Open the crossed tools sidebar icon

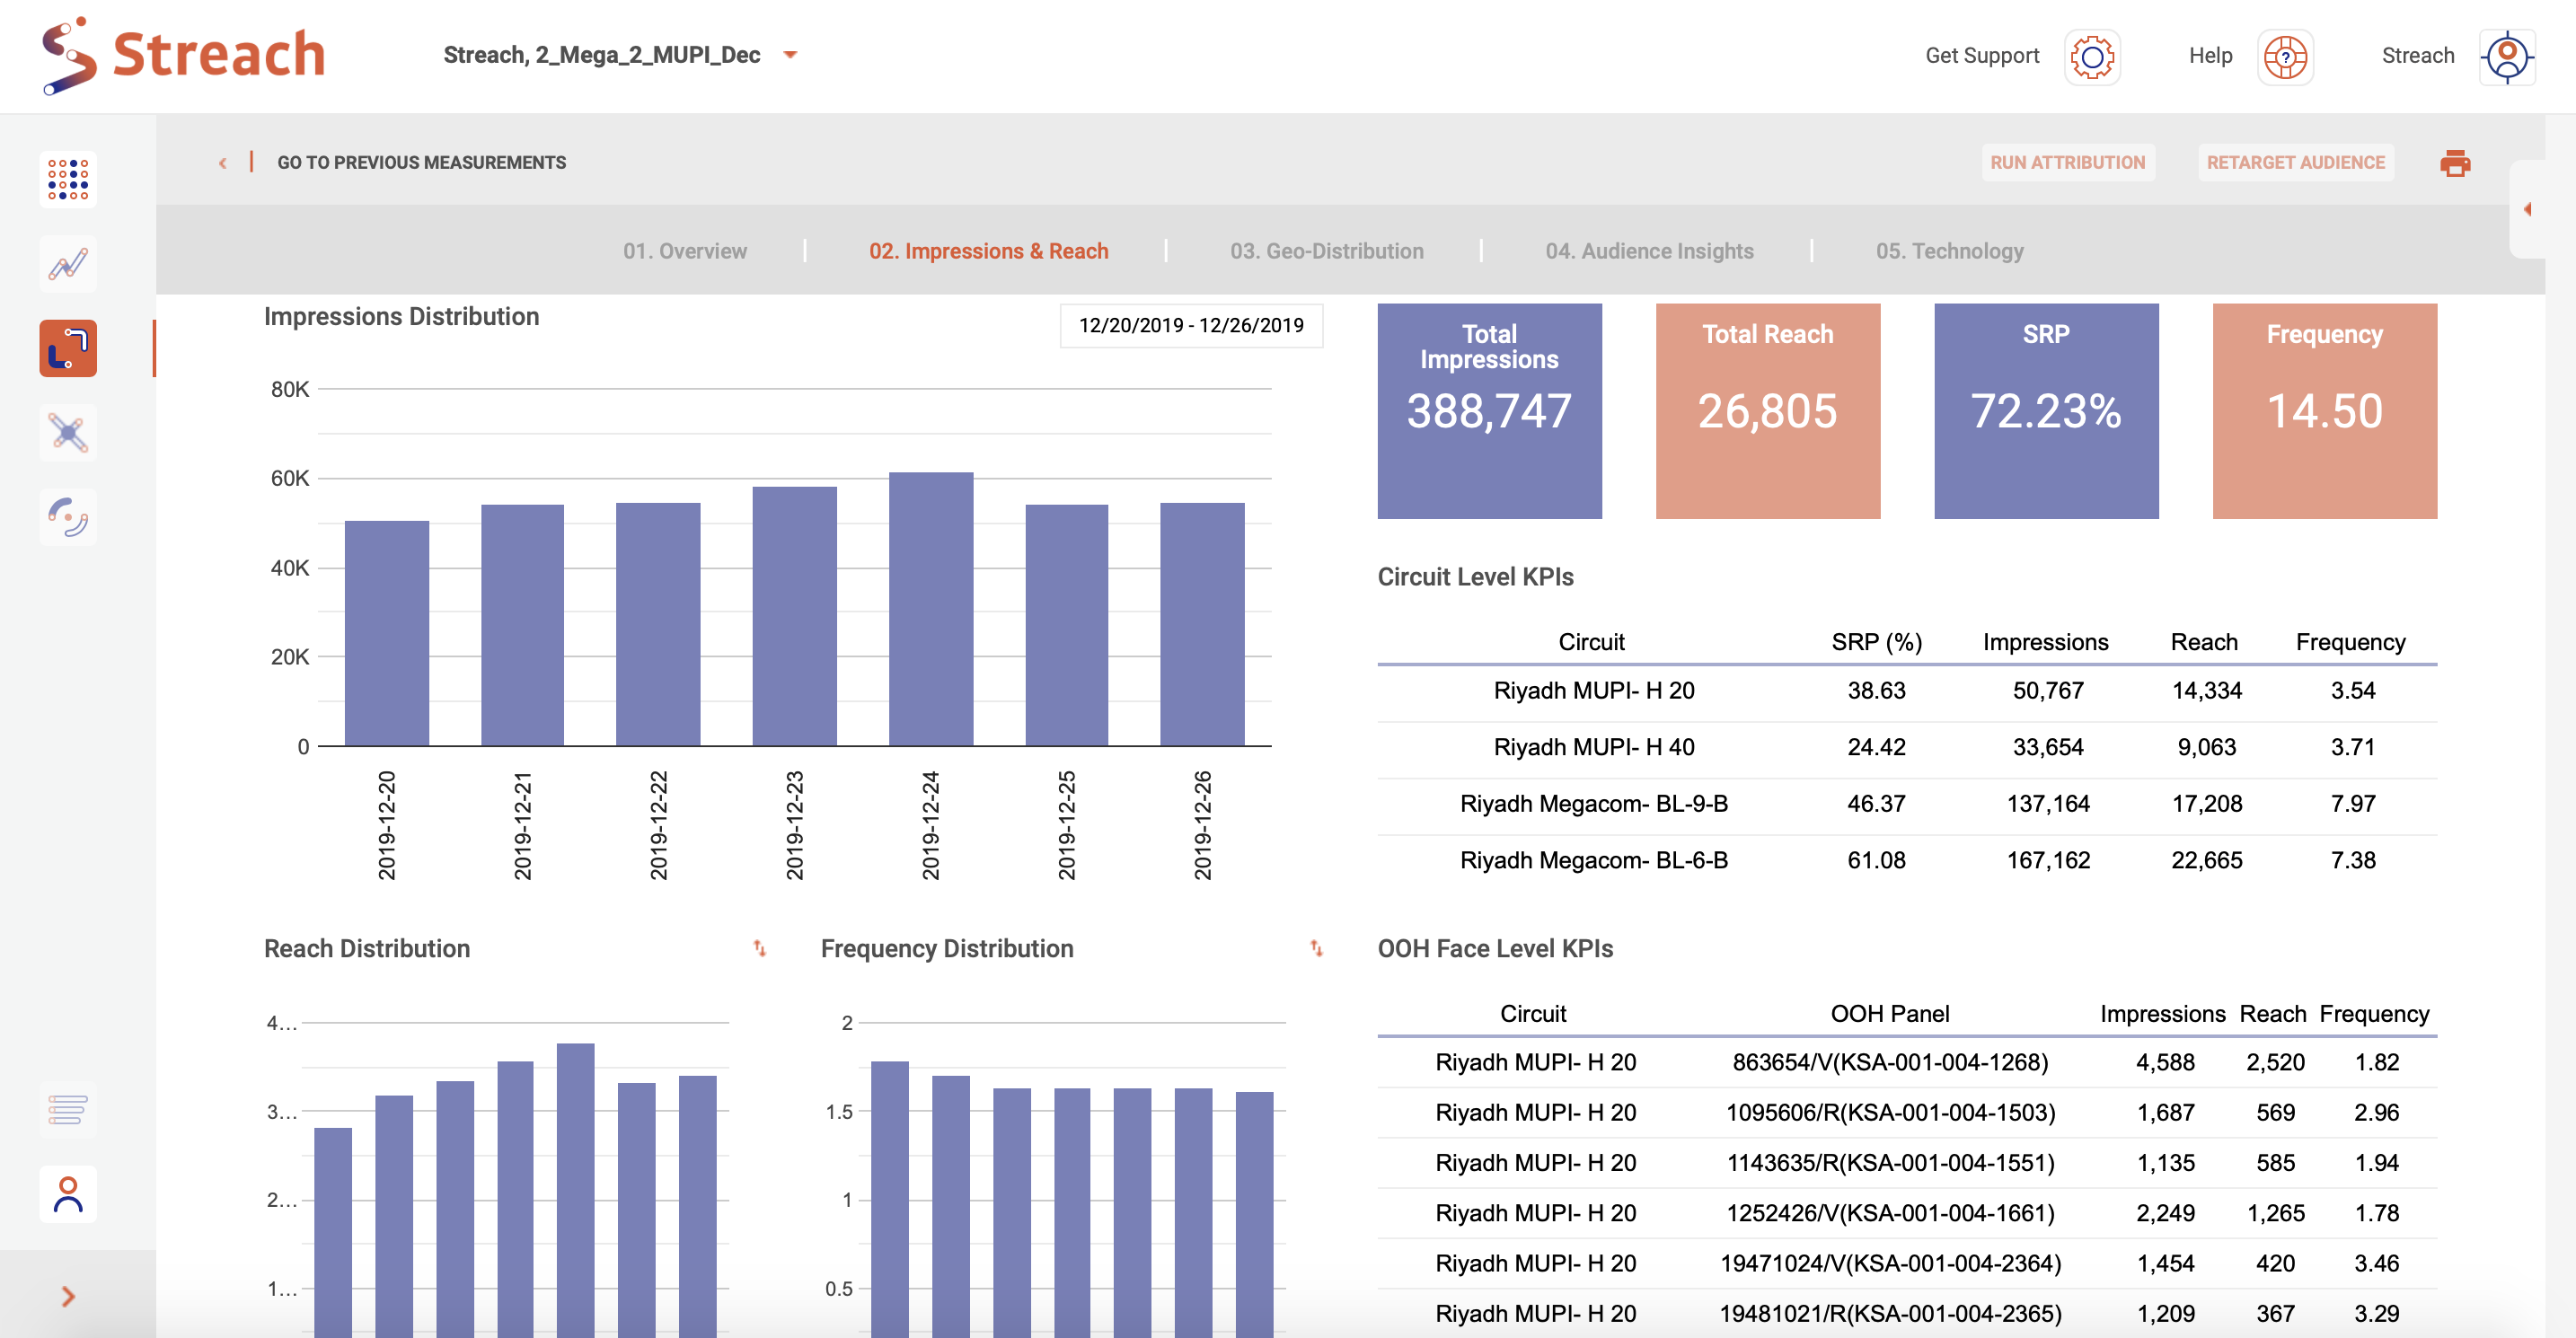[x=68, y=433]
